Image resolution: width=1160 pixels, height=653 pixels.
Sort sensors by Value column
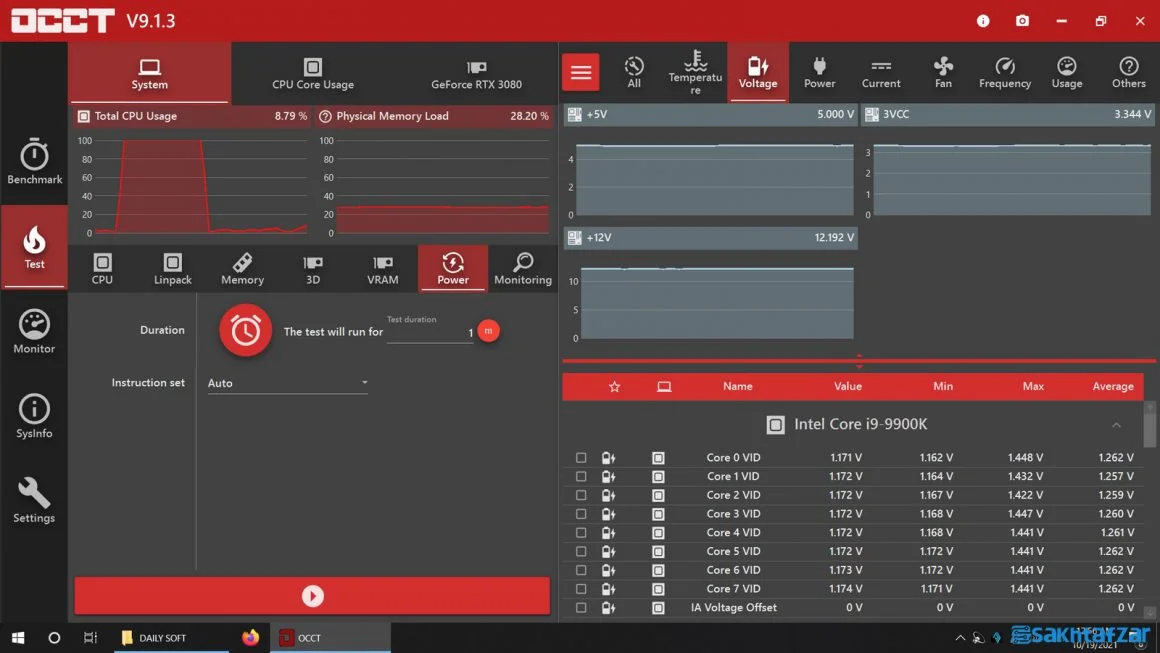(x=848, y=386)
